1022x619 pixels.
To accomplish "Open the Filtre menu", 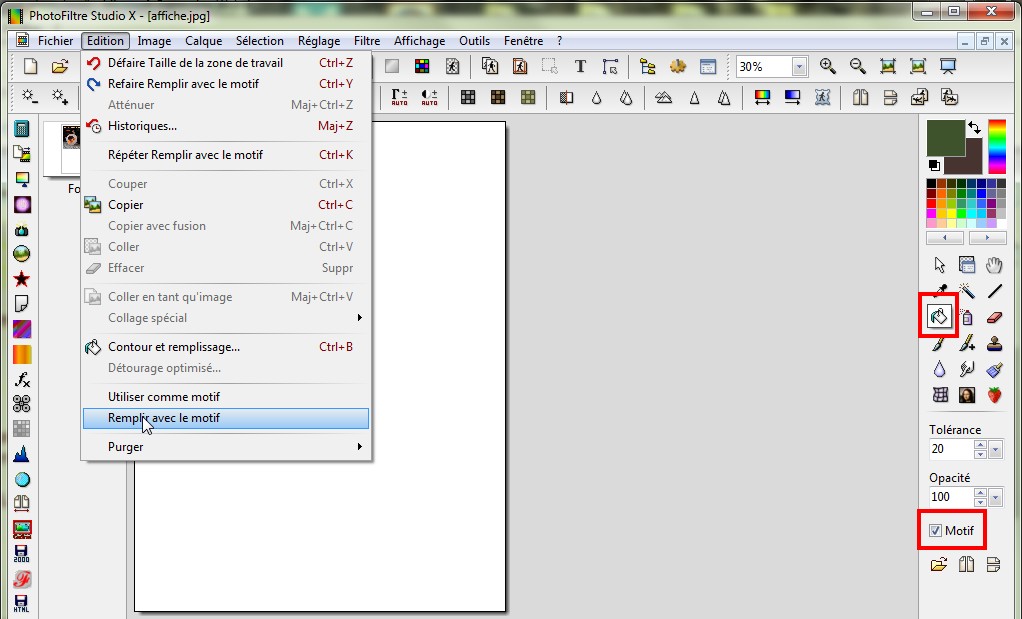I will coord(367,41).
